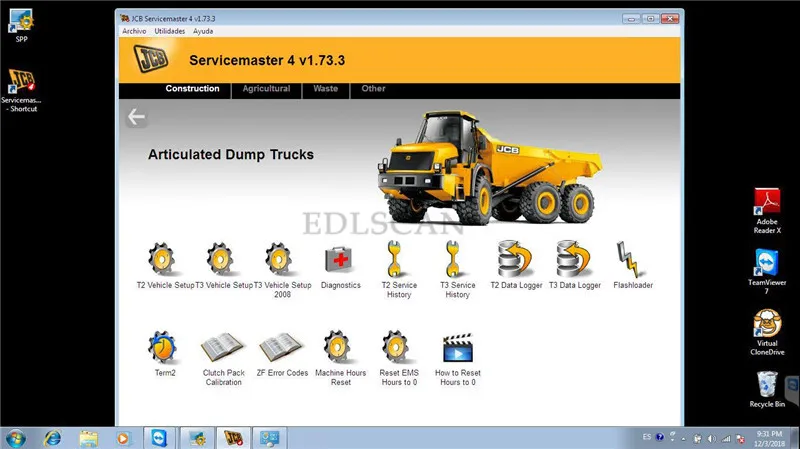Open the Windows Start menu
This screenshot has width=800, height=449.
tap(15, 438)
